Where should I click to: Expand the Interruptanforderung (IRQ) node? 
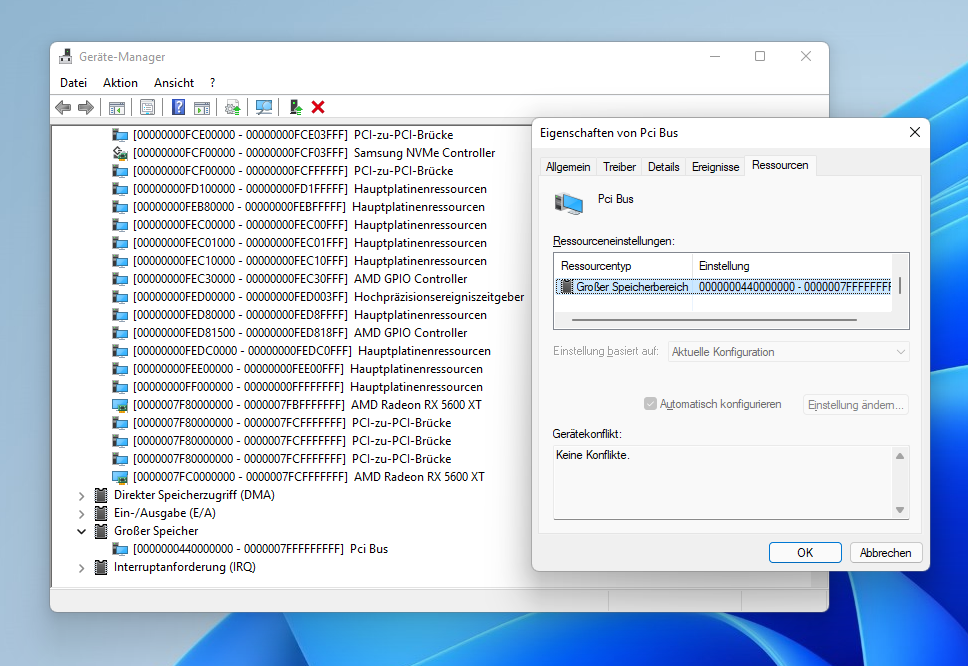[81, 568]
